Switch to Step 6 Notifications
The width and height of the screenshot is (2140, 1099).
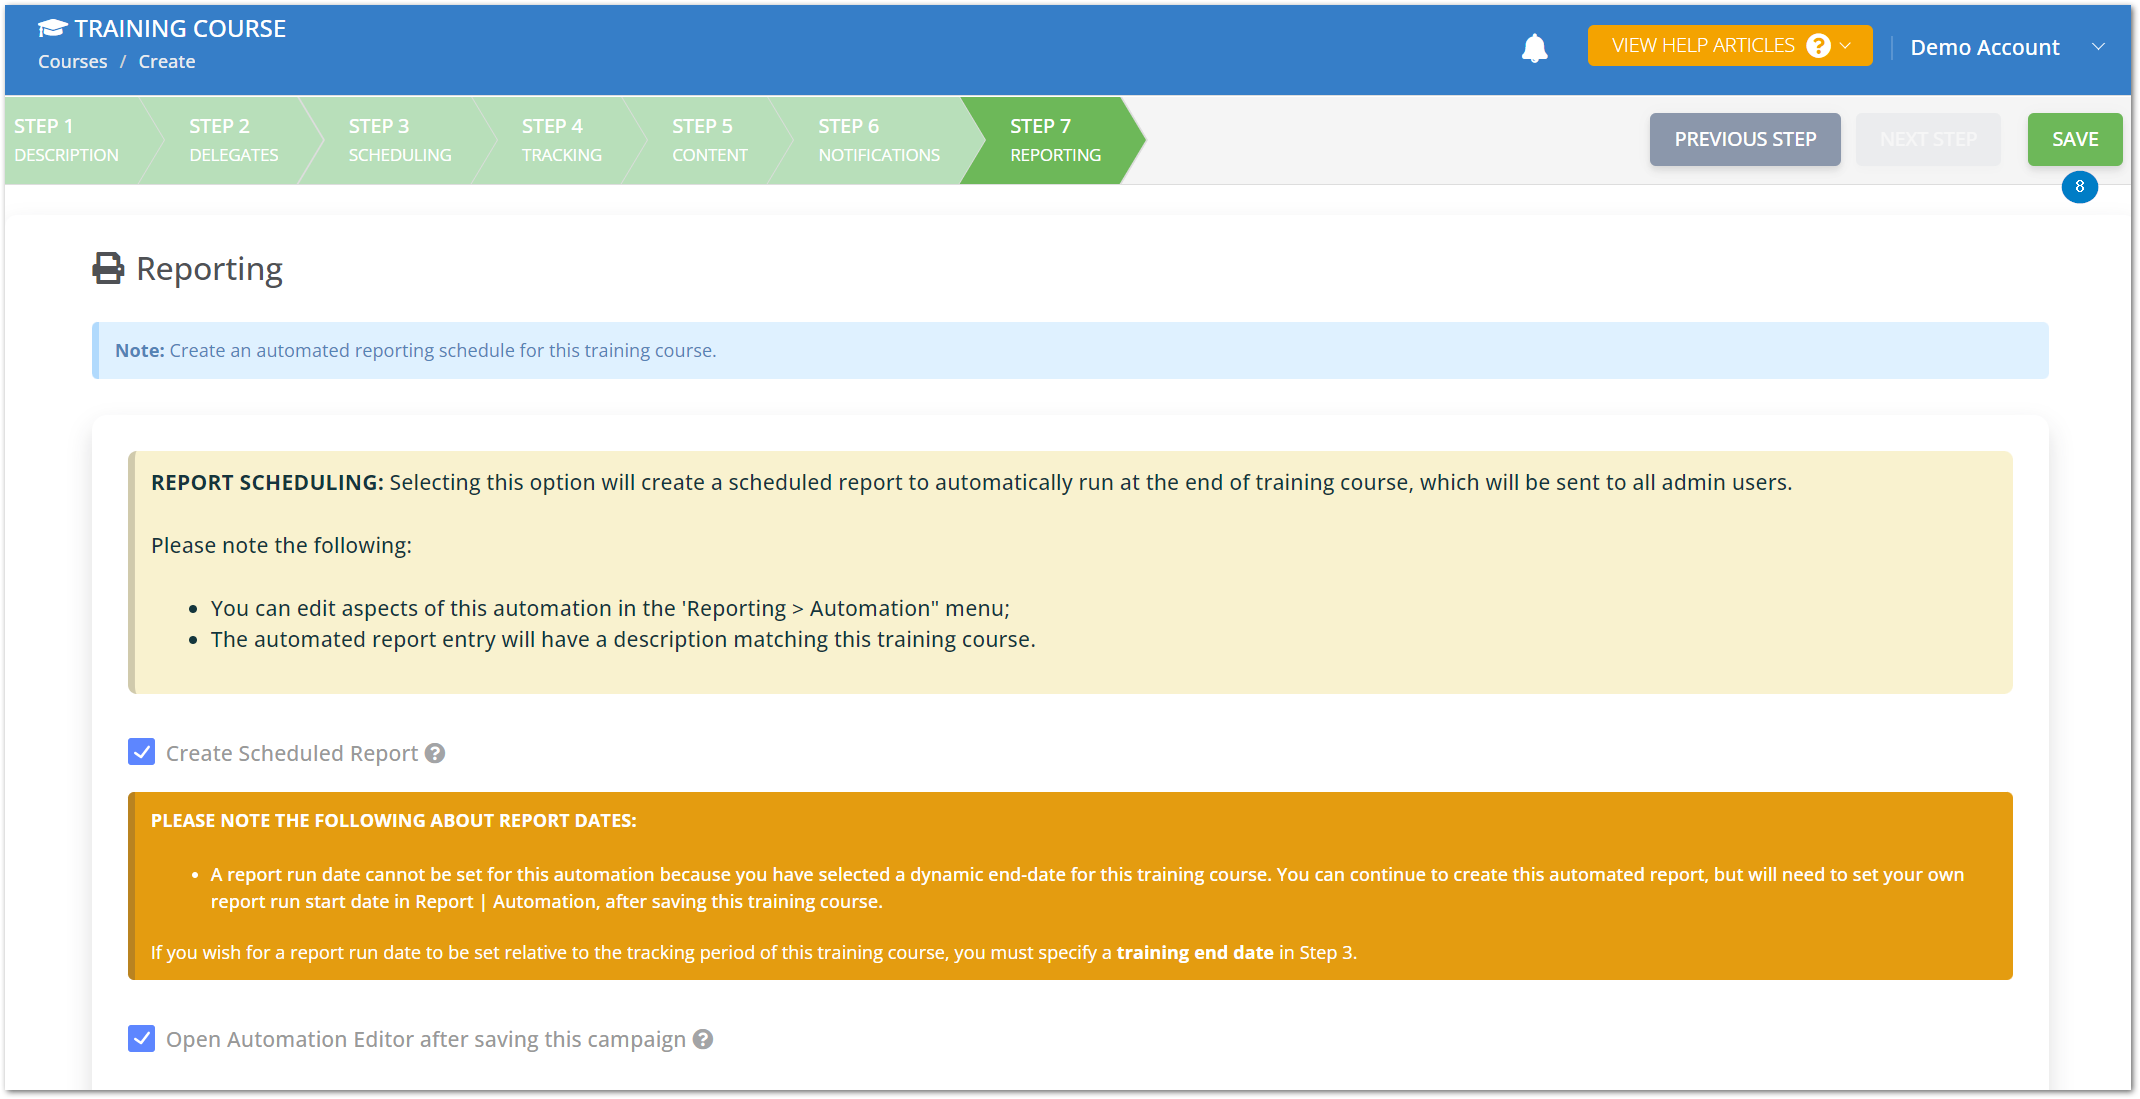[878, 140]
